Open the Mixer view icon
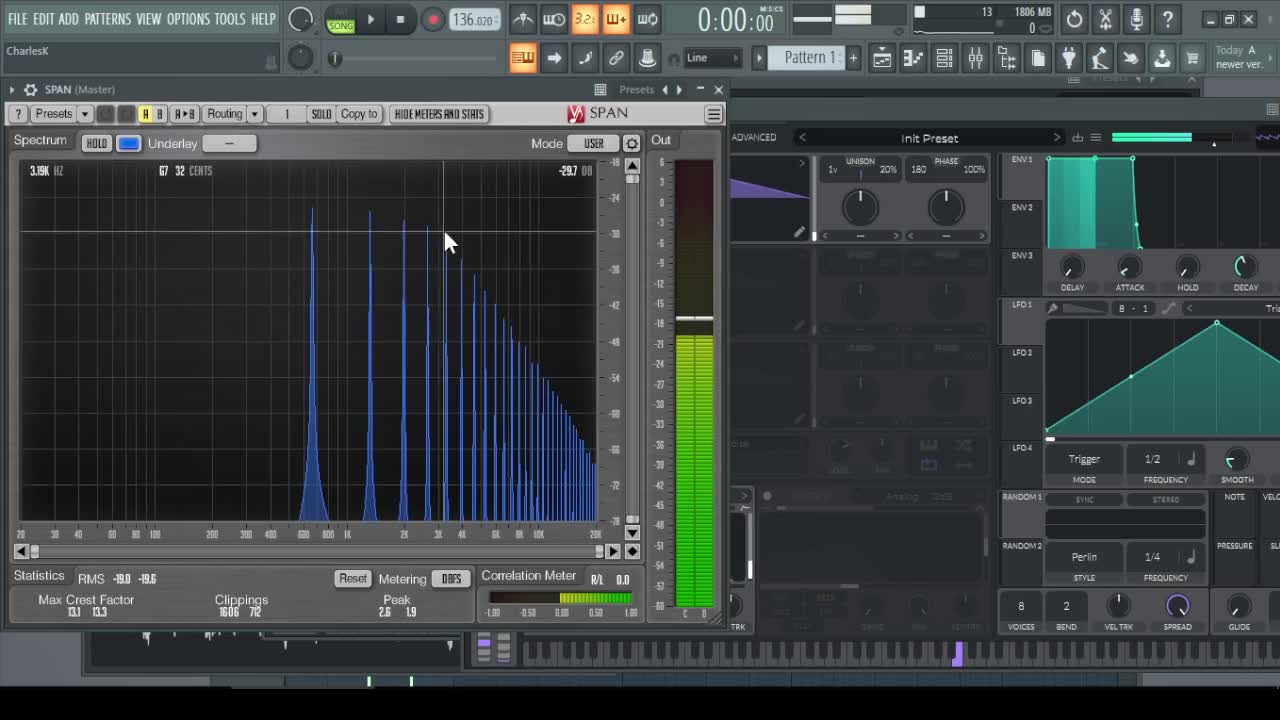 (975, 58)
